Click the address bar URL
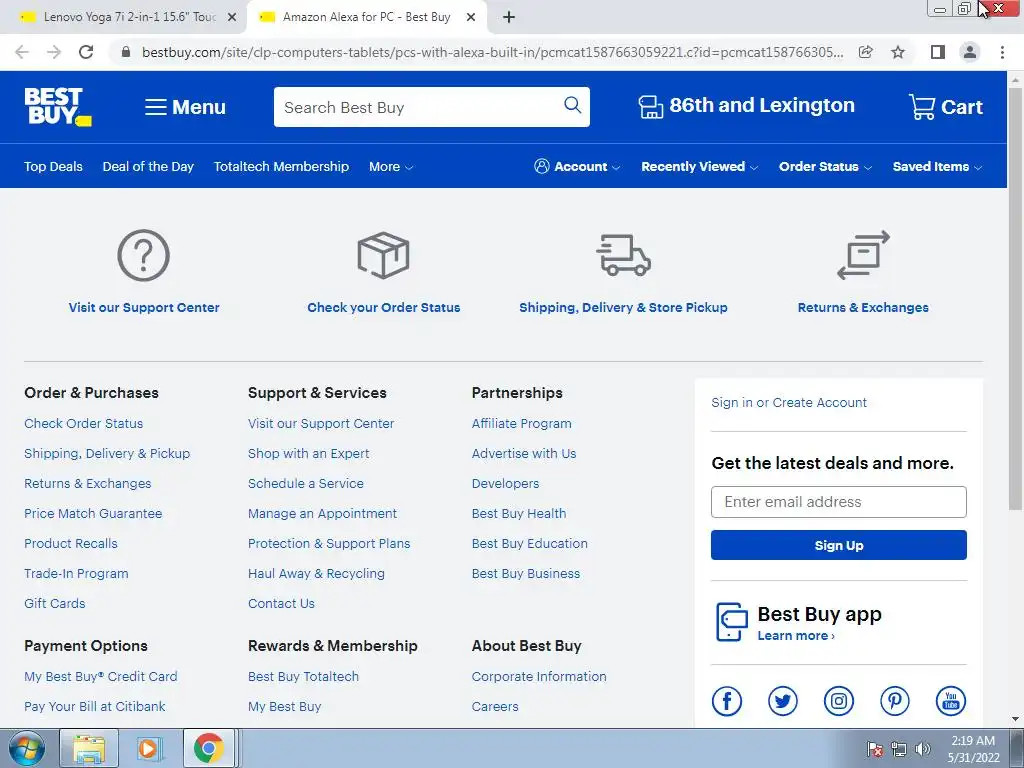Viewport: 1024px width, 768px height. (492, 52)
